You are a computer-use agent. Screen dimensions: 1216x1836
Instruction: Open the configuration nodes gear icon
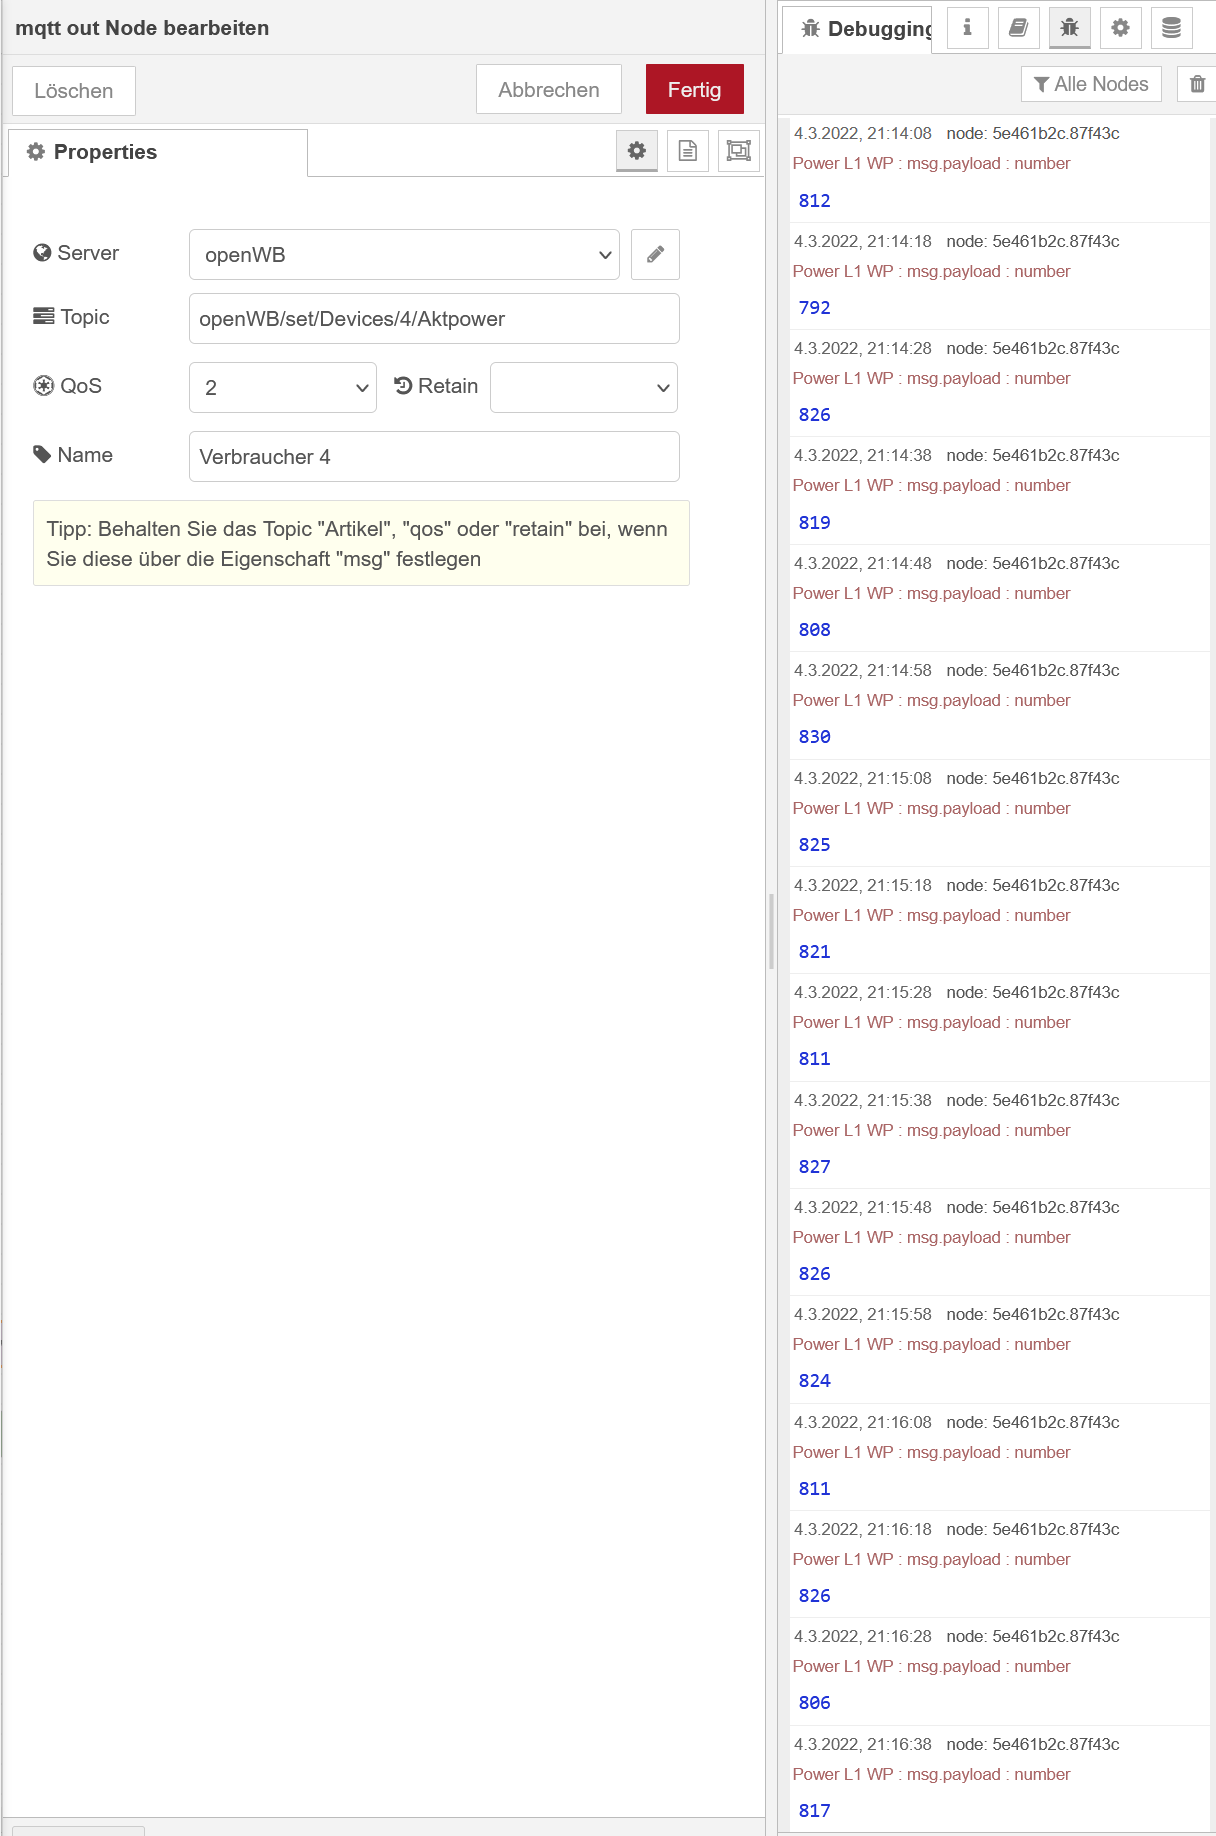coord(1120,28)
